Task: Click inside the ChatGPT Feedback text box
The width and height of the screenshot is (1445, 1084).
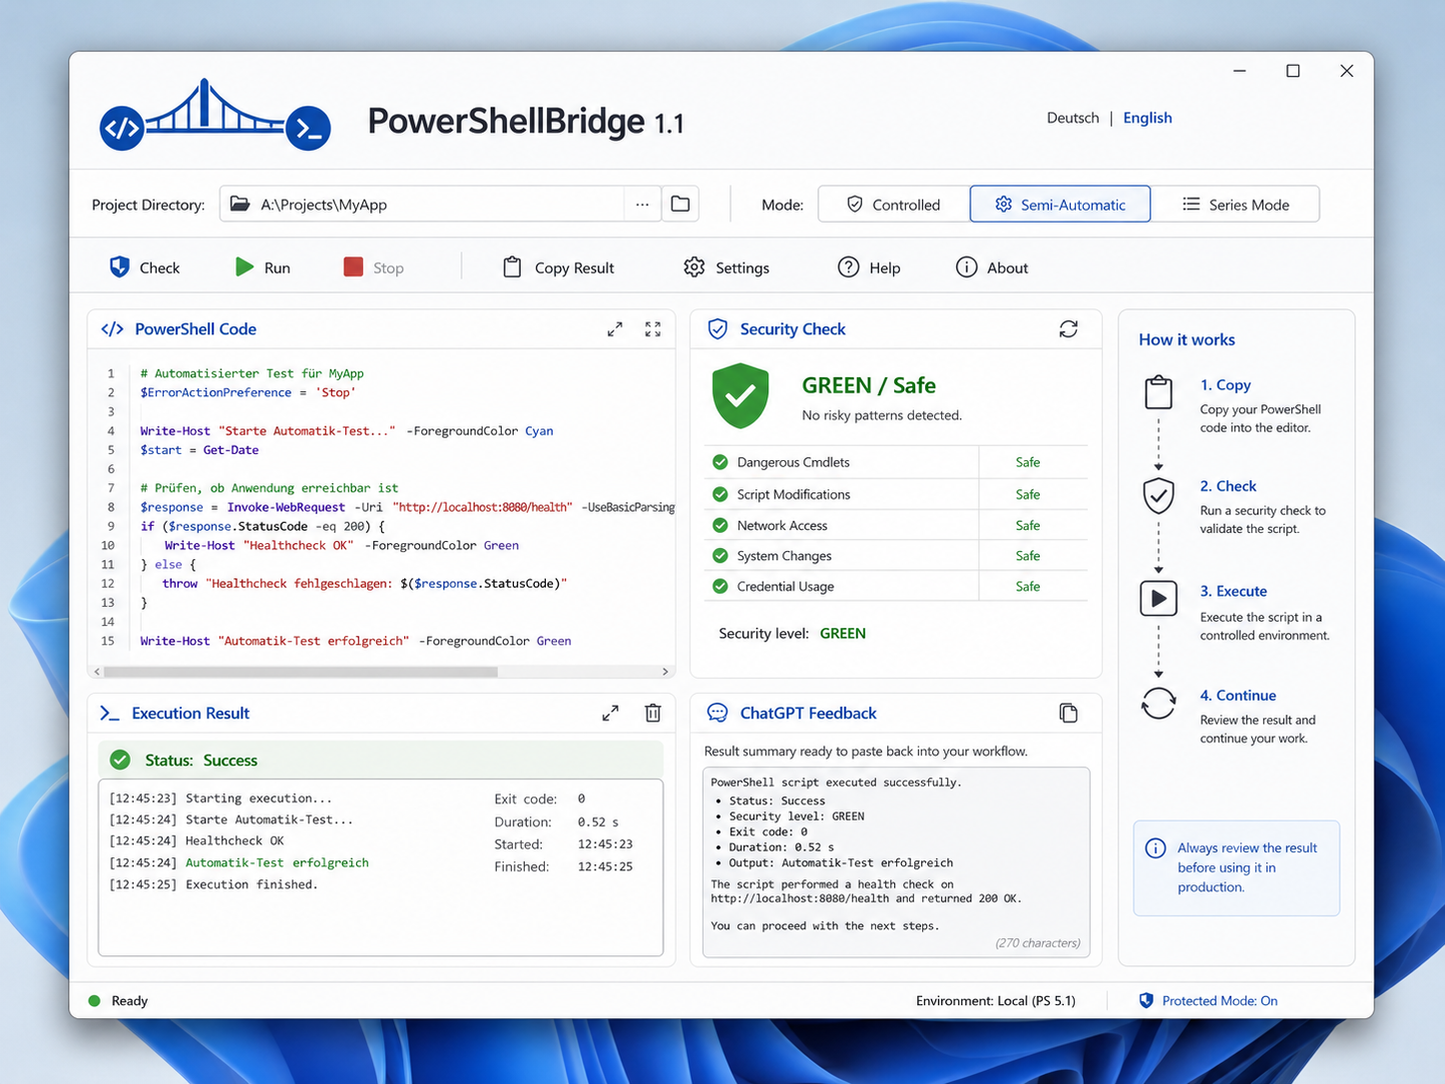Action: coord(896,862)
